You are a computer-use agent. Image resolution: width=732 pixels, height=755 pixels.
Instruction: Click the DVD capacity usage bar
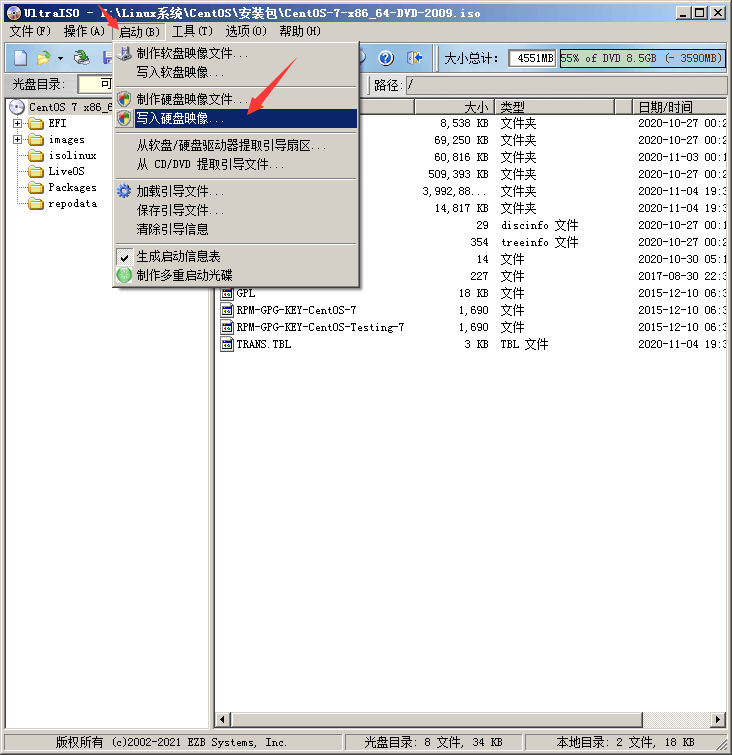pos(642,58)
